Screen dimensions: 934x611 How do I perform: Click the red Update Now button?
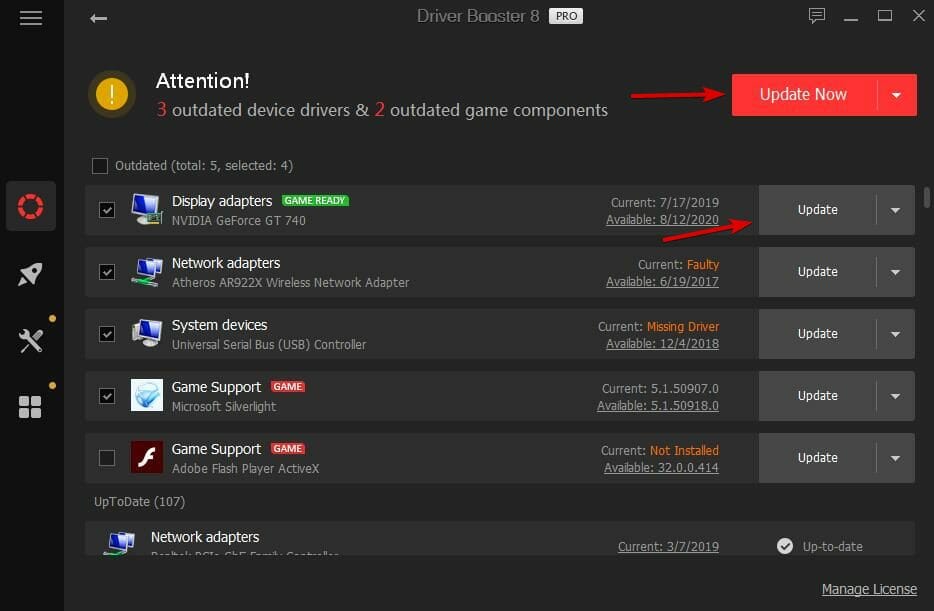804,95
